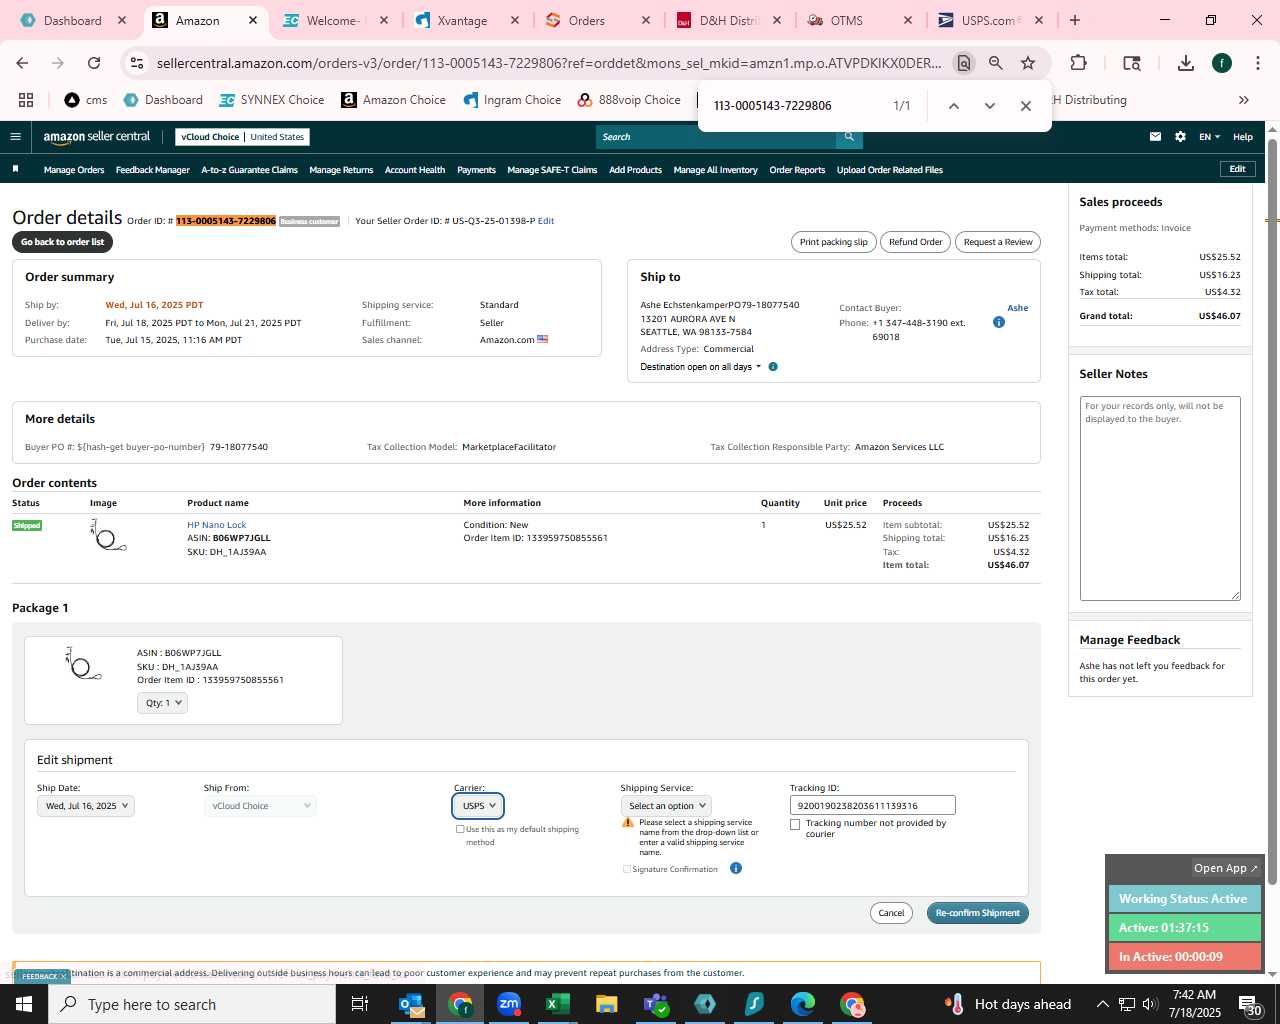Image resolution: width=1280 pixels, height=1024 pixels.
Task: Open the settings gear in Seller Central
Action: point(1180,137)
